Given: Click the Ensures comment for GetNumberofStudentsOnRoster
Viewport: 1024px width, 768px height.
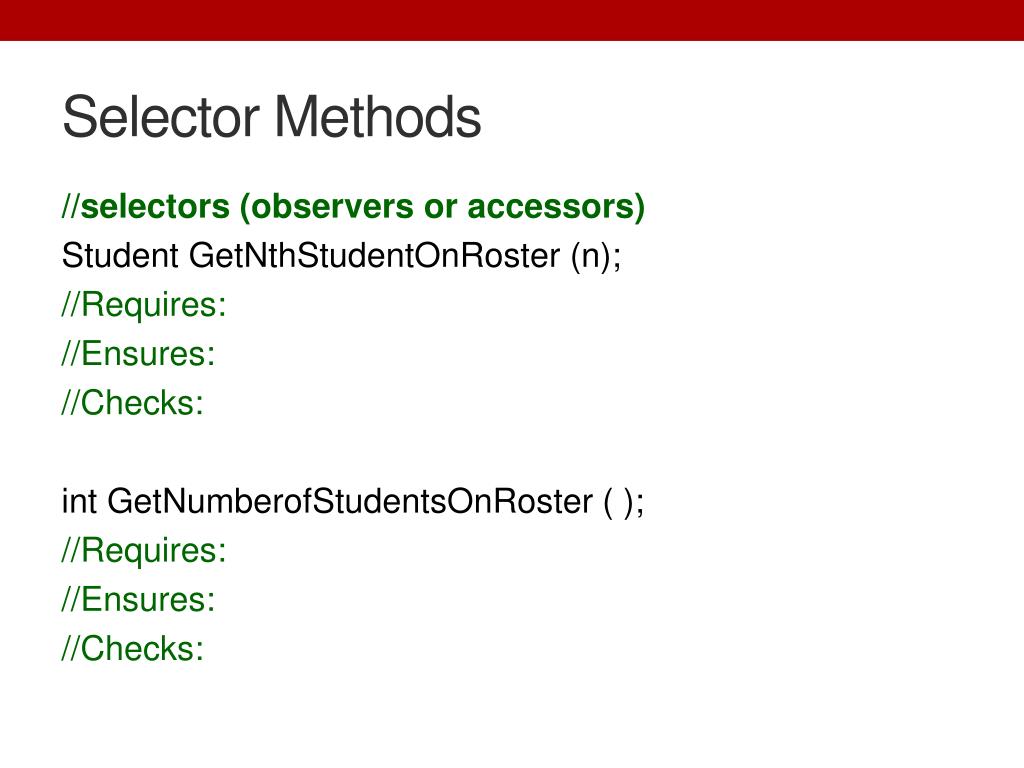Looking at the screenshot, I should pyautogui.click(x=138, y=600).
